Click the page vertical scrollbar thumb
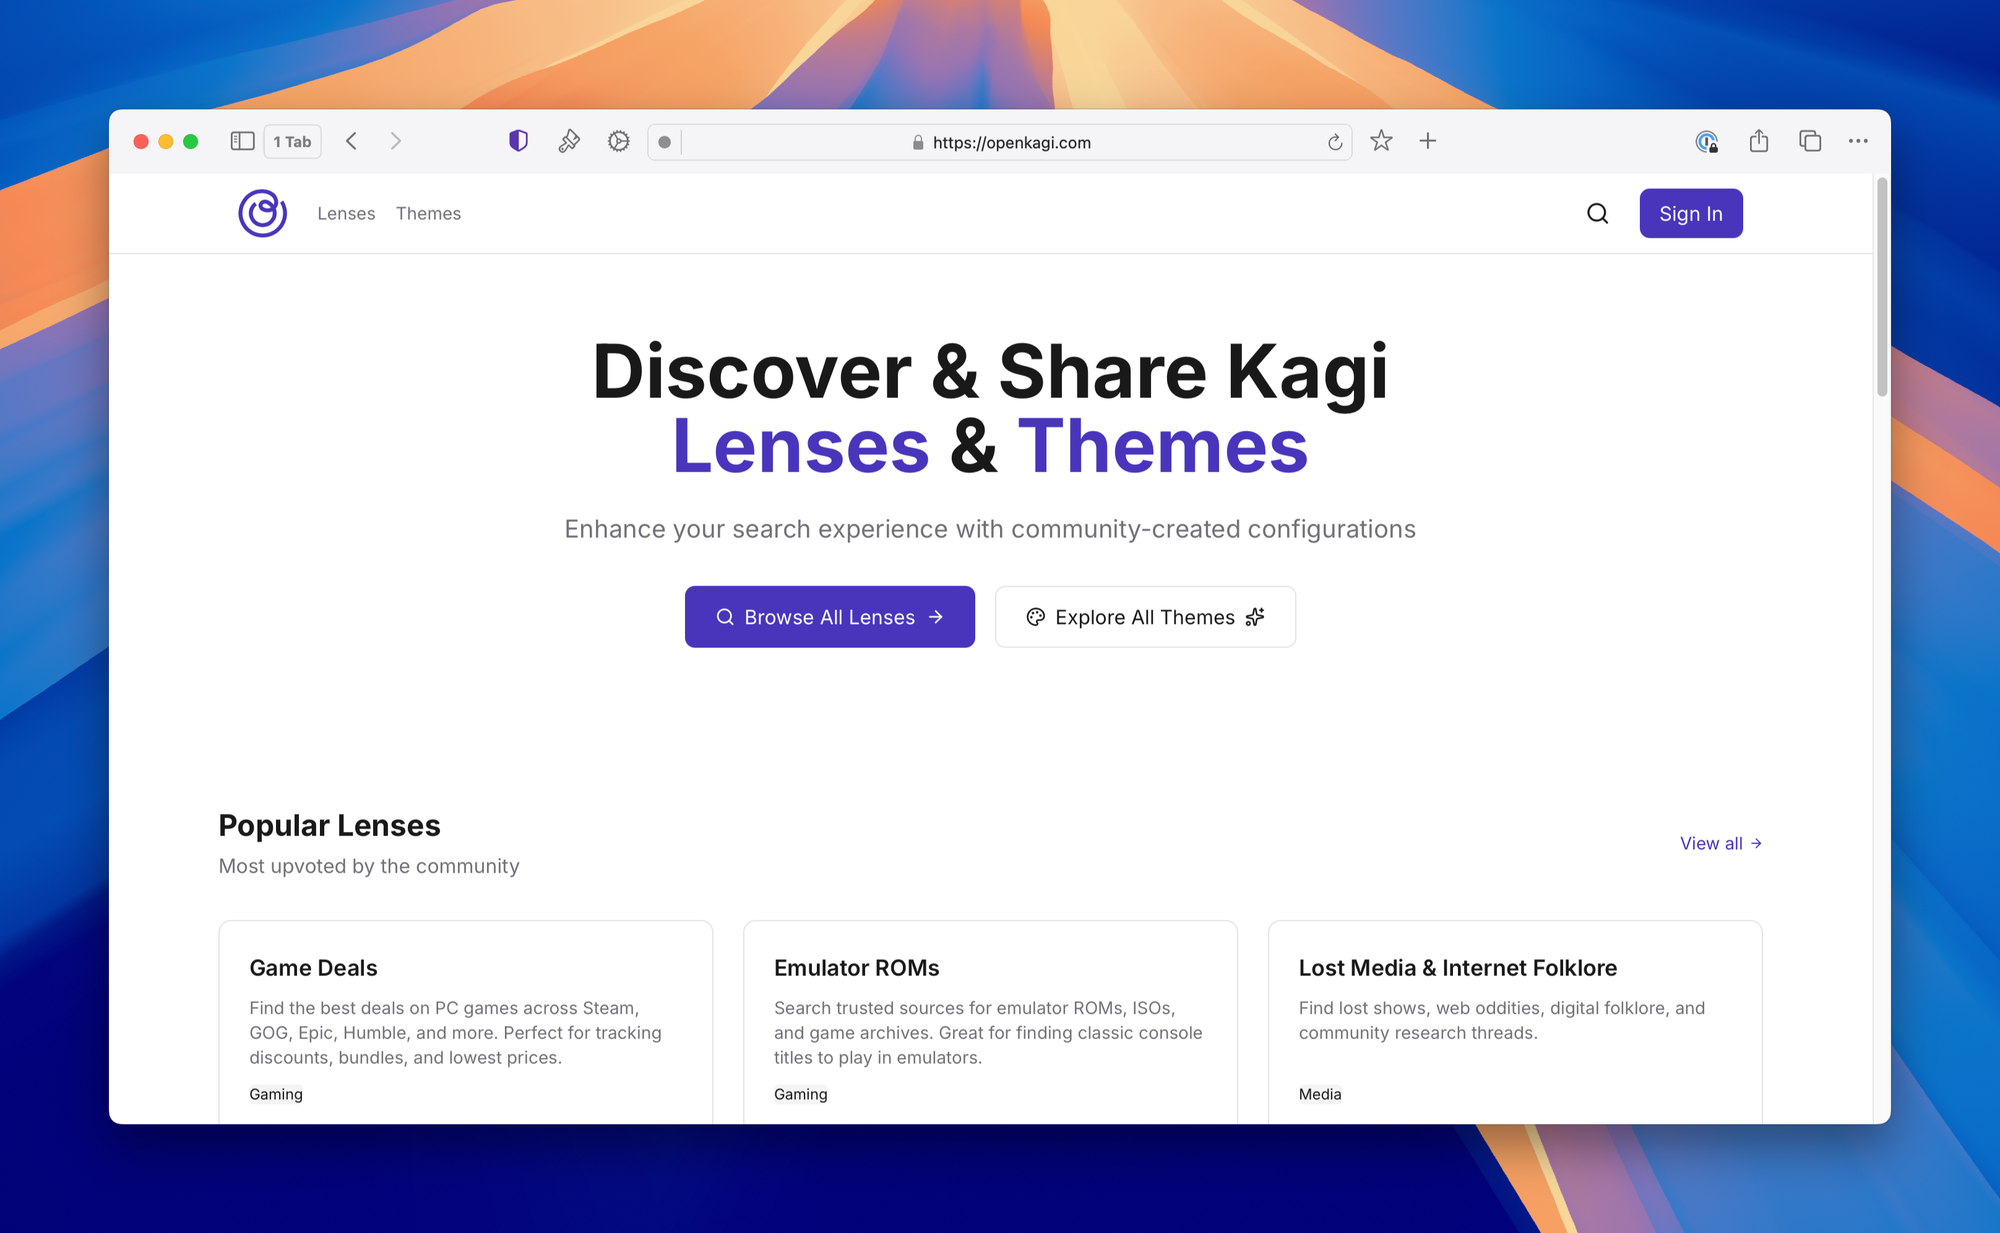 coord(1882,287)
